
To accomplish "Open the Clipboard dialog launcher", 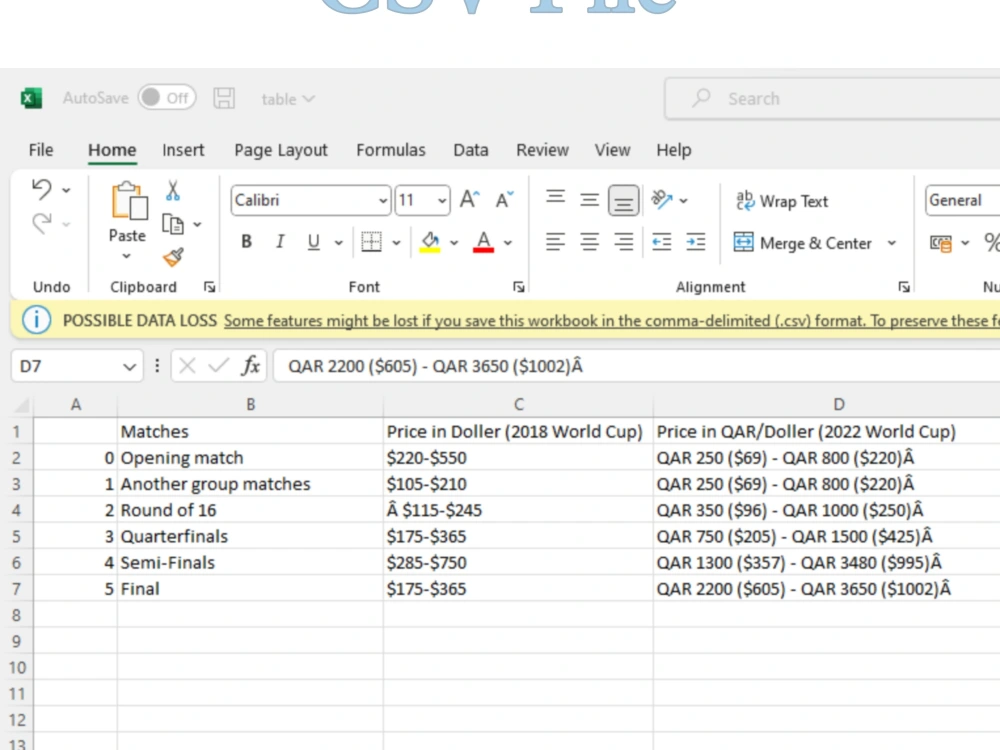I will coord(209,287).
